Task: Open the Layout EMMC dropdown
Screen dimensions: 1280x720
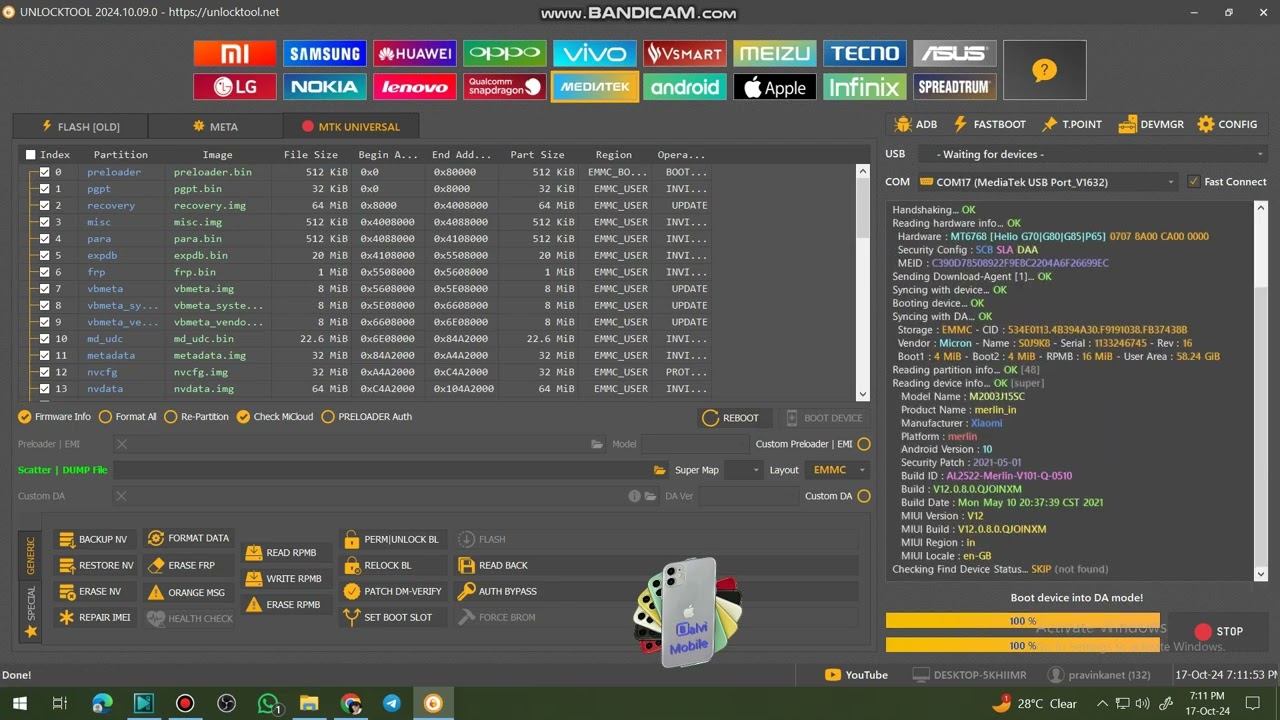Action: pos(838,470)
